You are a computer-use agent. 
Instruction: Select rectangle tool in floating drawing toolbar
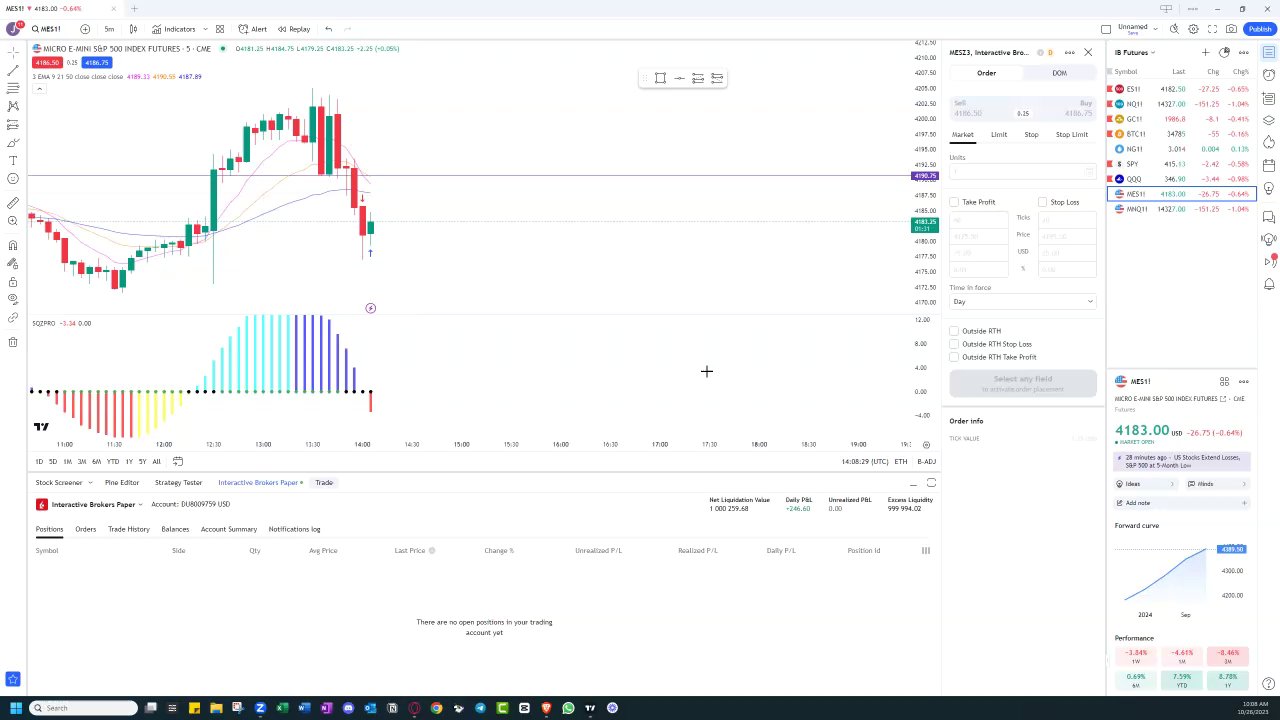[x=660, y=78]
